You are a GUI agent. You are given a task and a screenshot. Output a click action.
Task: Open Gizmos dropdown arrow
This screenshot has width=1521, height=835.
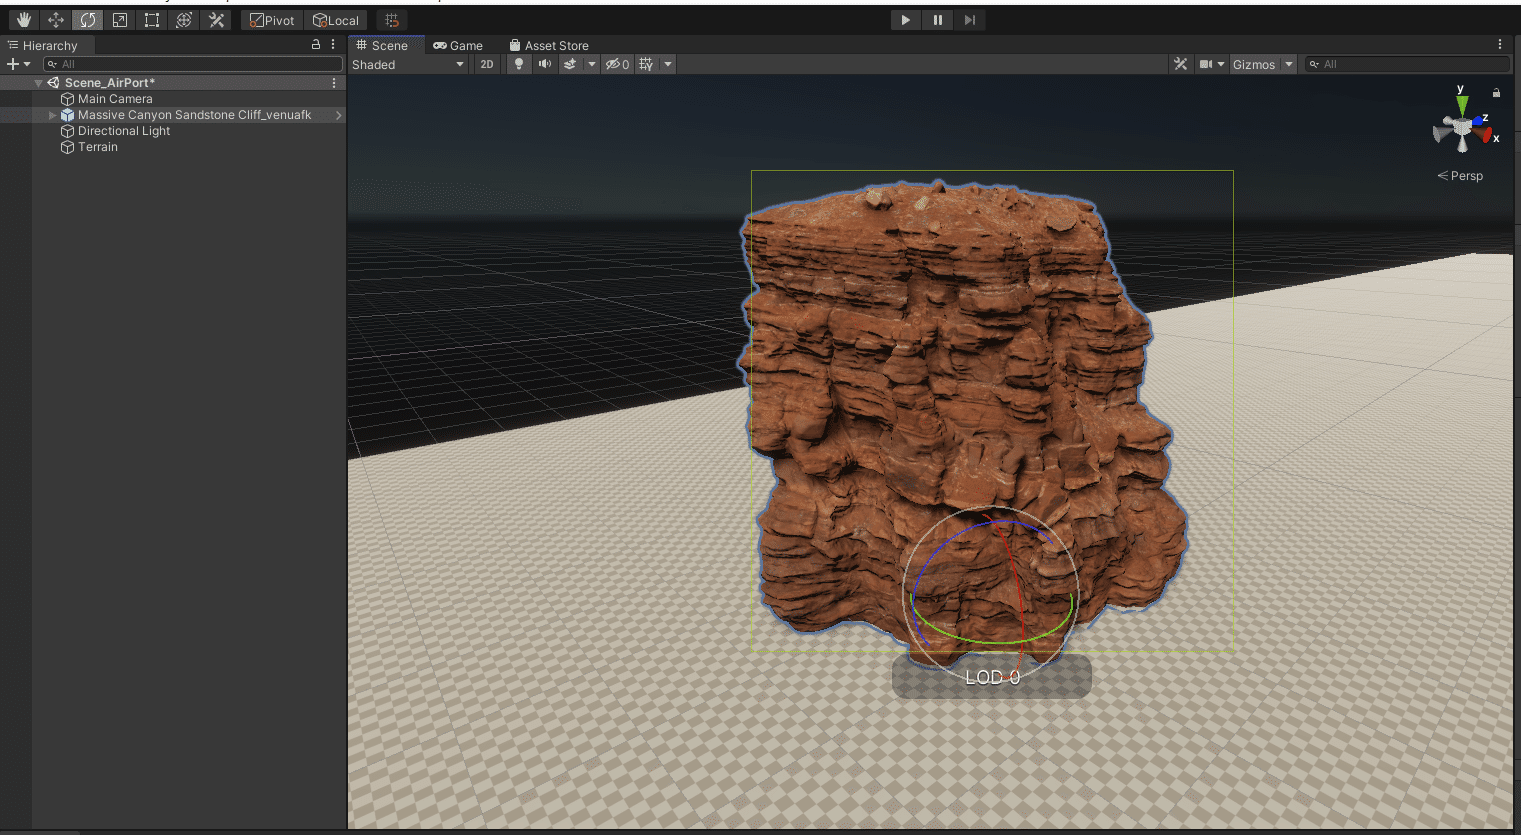point(1289,64)
